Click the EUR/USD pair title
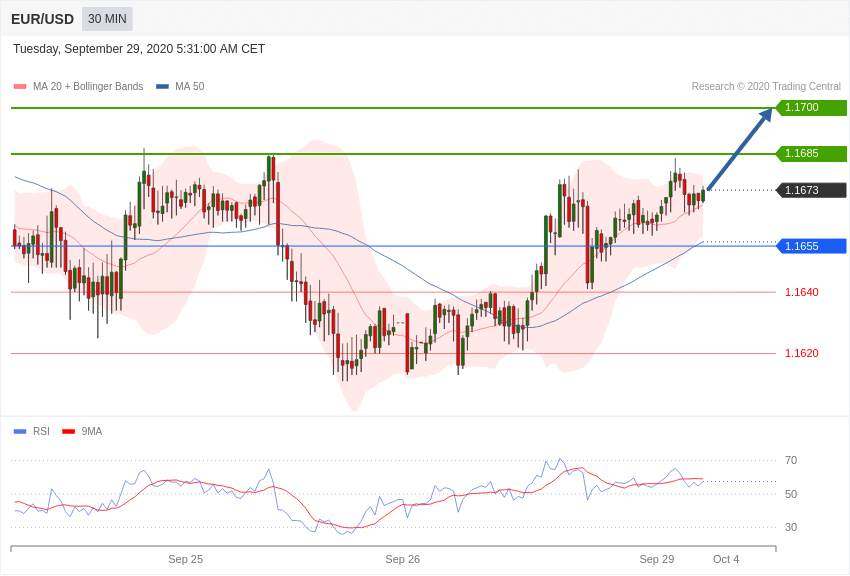This screenshot has height=576, width=850. coord(42,19)
